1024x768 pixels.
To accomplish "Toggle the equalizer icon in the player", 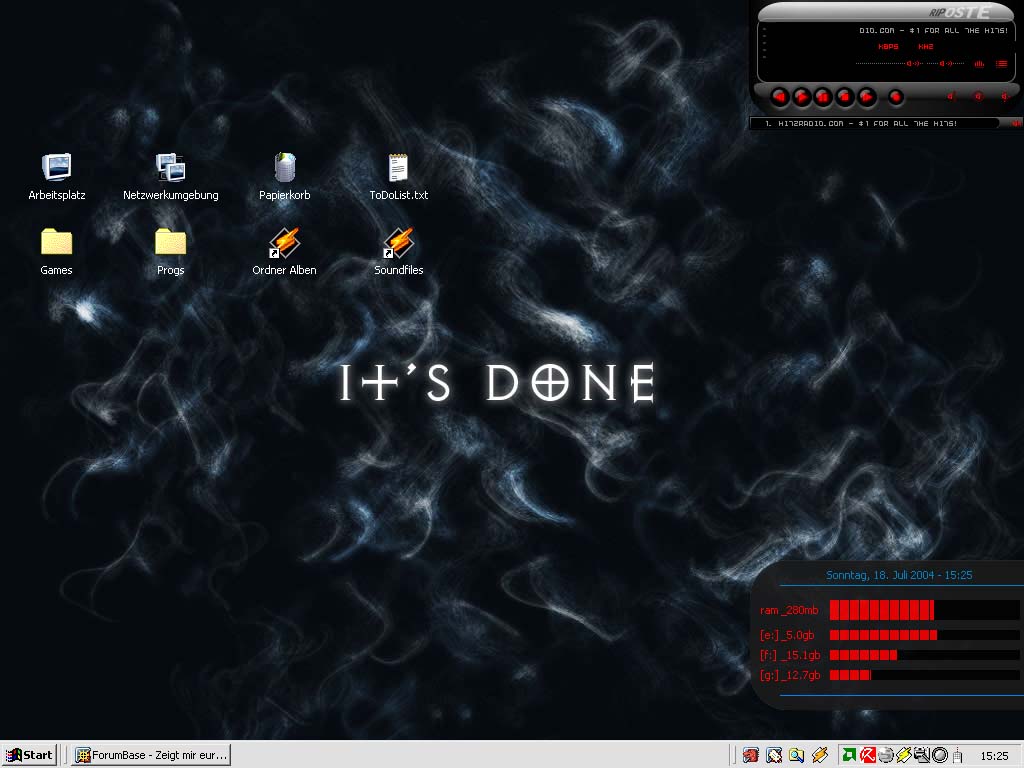I will click(979, 63).
